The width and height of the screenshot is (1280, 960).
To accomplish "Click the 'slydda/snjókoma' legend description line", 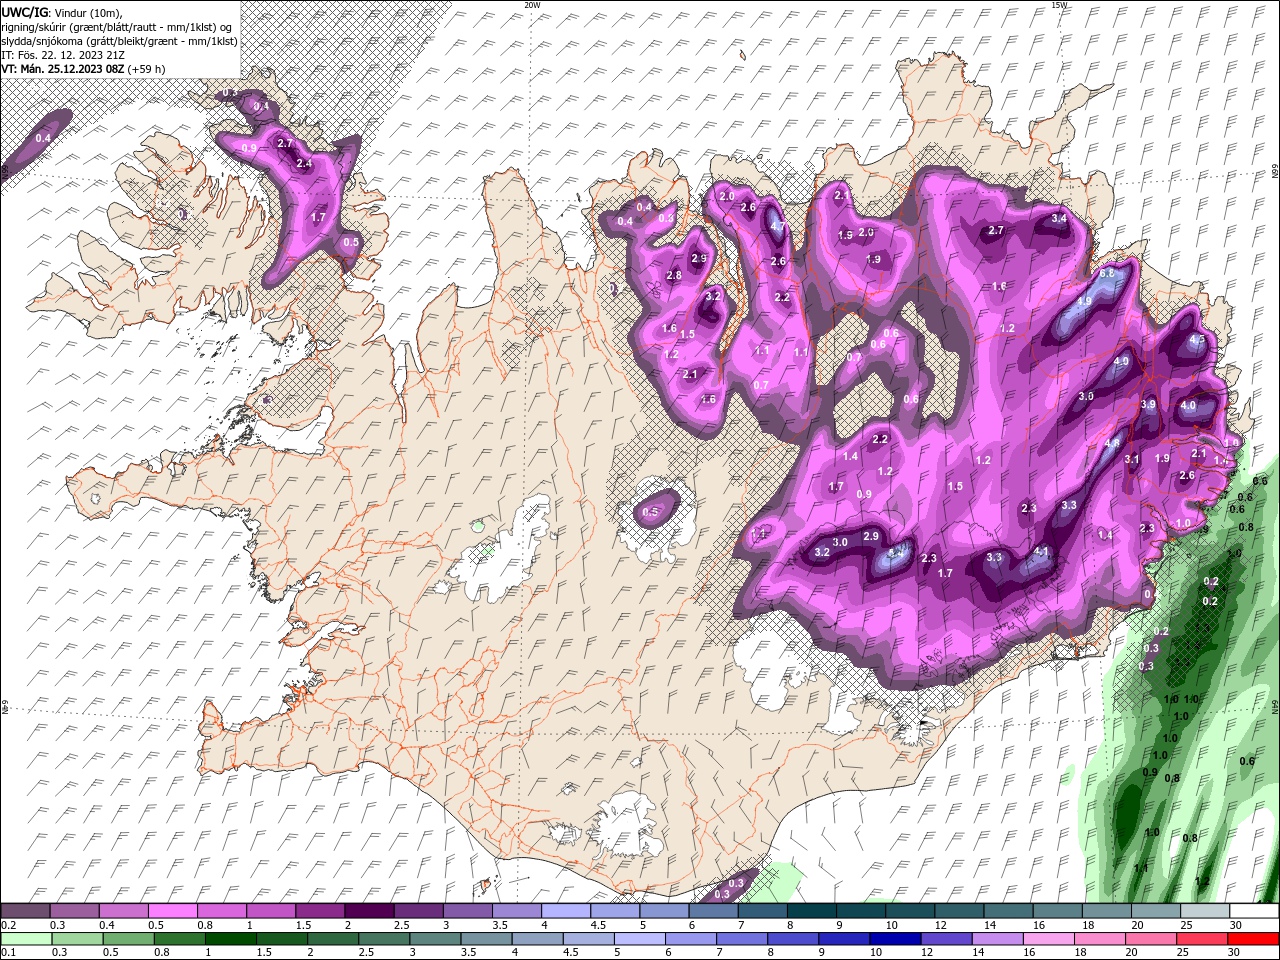I will [119, 41].
